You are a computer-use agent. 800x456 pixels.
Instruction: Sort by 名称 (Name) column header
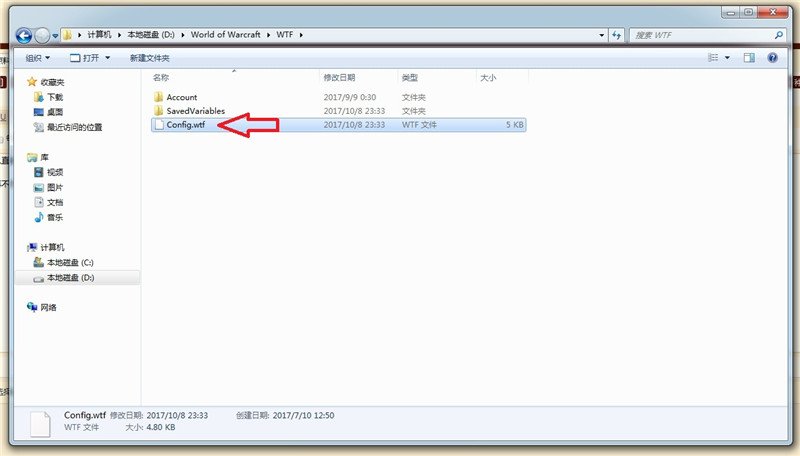161,77
